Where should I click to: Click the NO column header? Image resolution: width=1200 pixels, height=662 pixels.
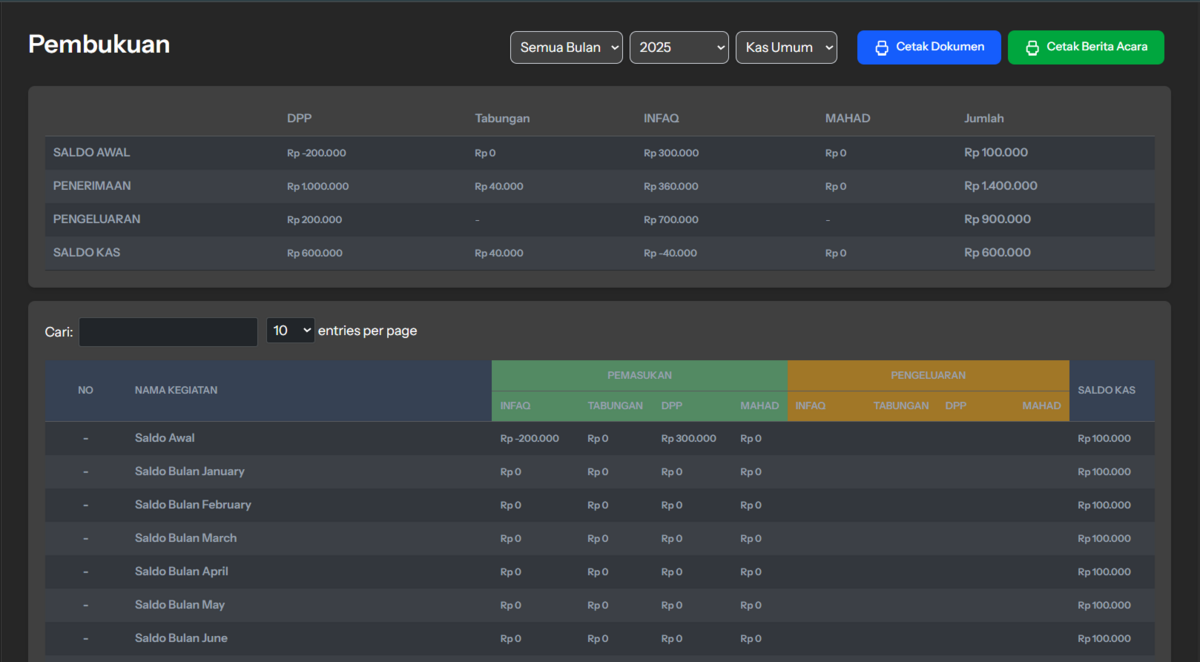(85, 390)
